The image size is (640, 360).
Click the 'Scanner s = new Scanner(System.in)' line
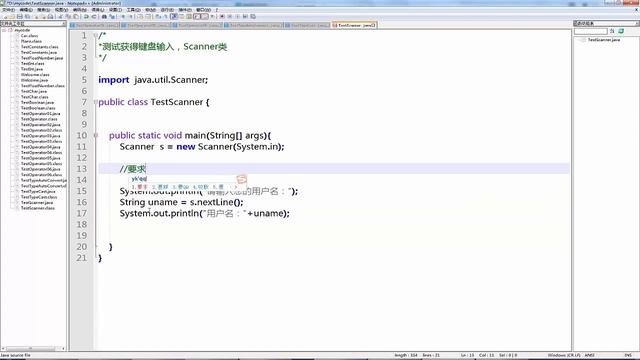tap(202, 147)
